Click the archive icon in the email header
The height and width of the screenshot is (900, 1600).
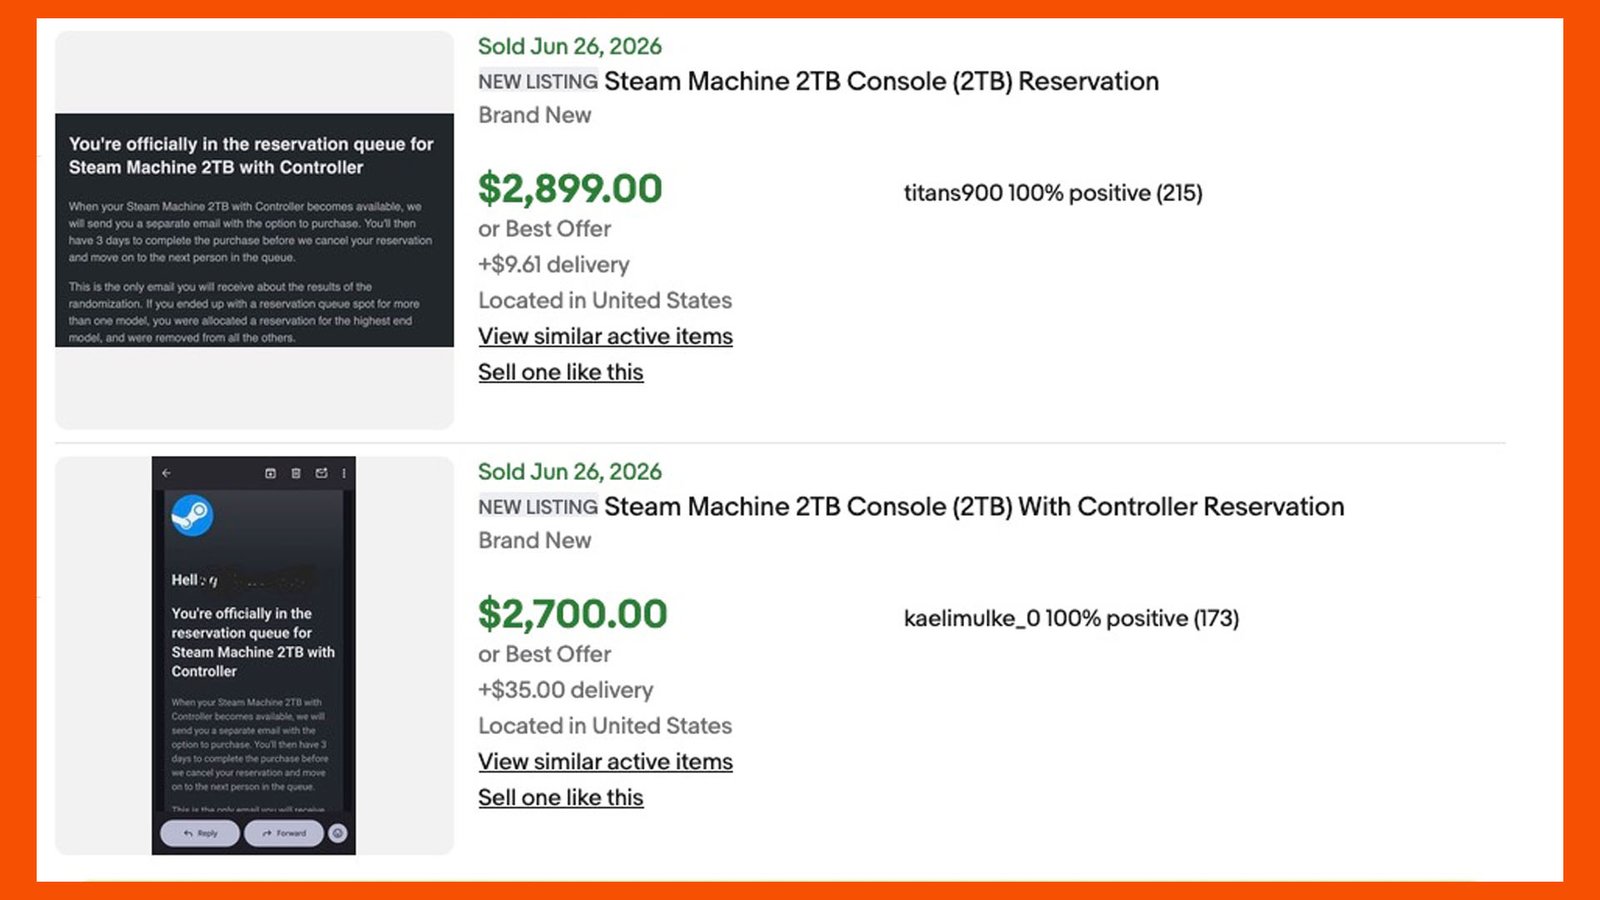270,473
